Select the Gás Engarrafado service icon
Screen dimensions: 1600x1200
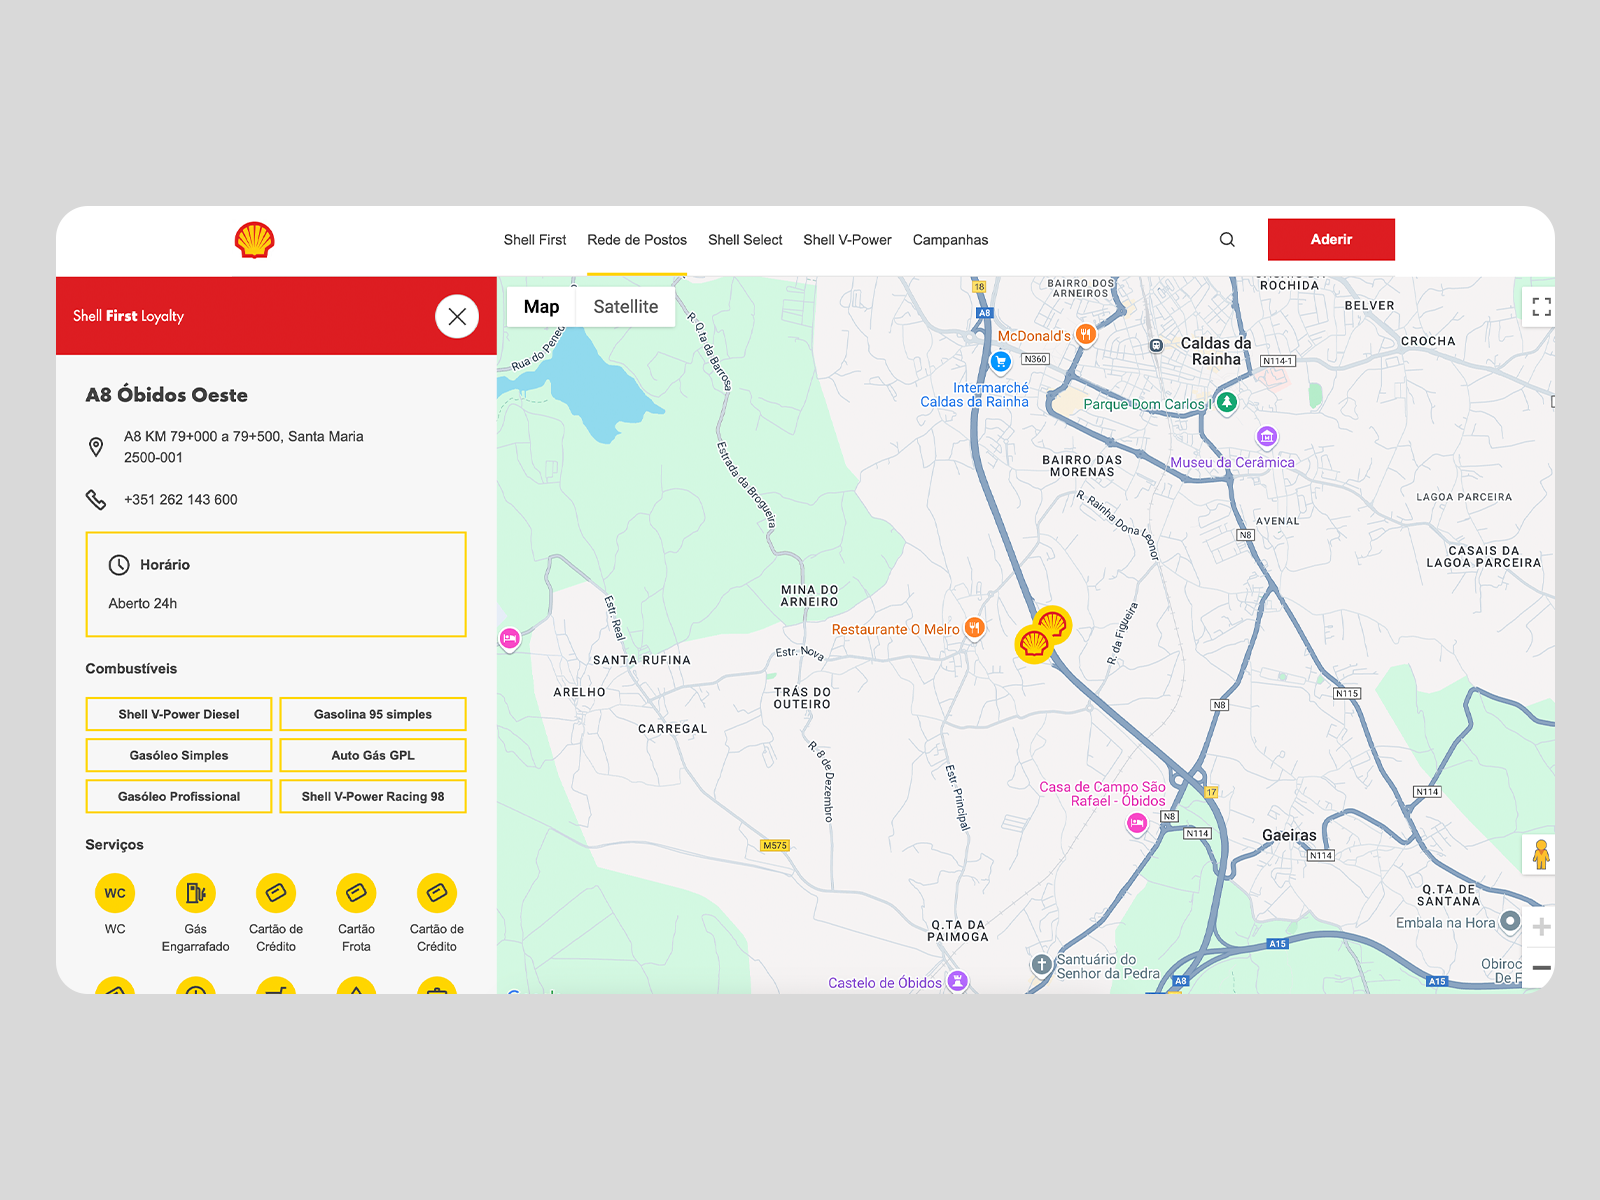tap(196, 893)
